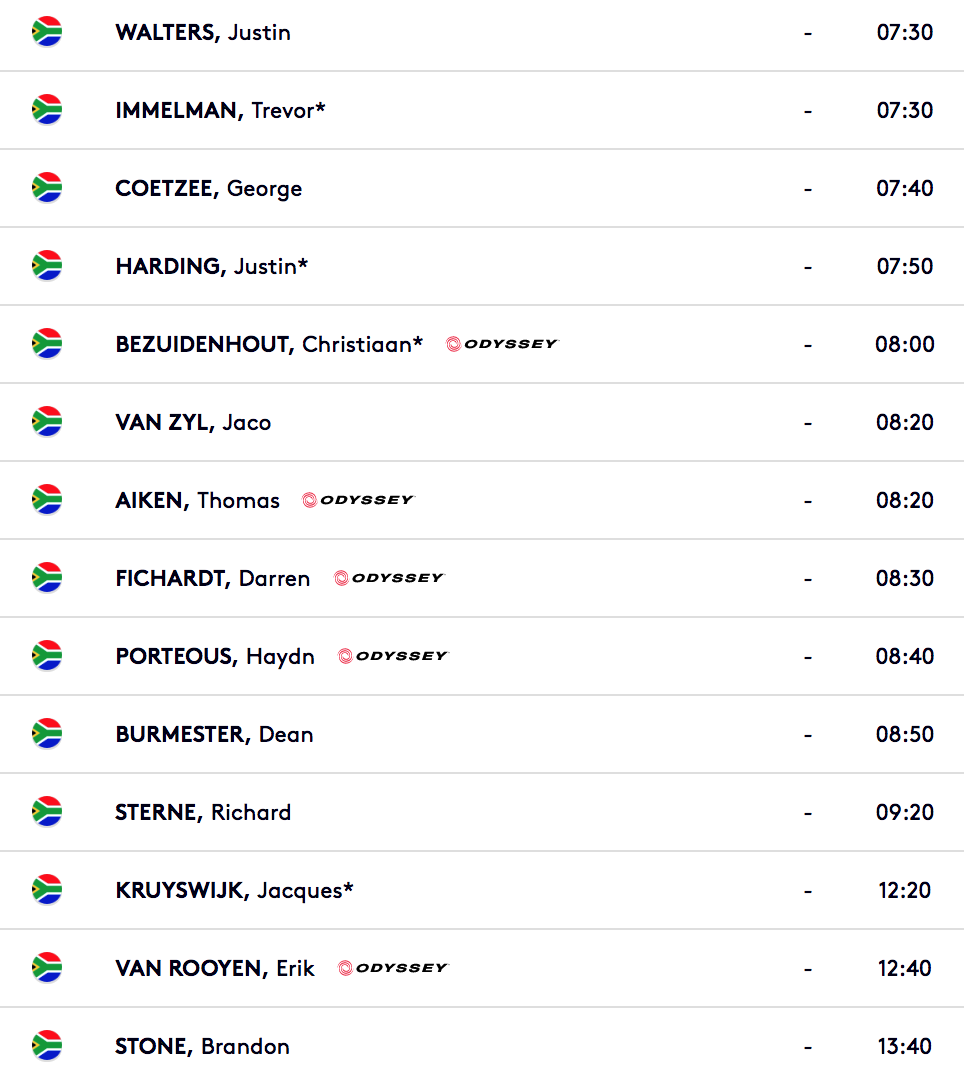Viewport: 964px width, 1078px height.
Task: Click the Odyssey logo beside PORTEOUS, Haydn
Action: pyautogui.click(x=394, y=656)
